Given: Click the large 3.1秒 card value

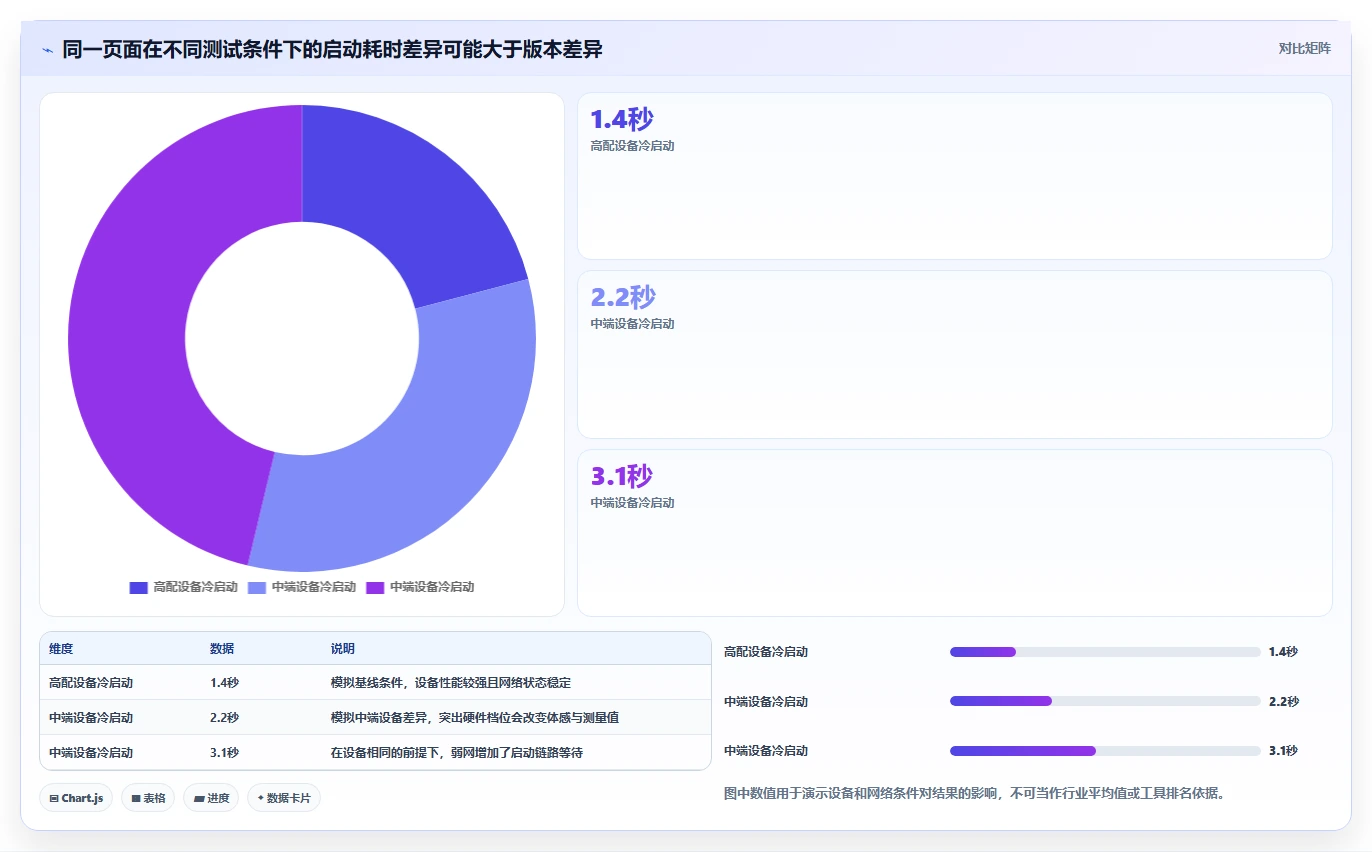Looking at the screenshot, I should click(x=621, y=477).
